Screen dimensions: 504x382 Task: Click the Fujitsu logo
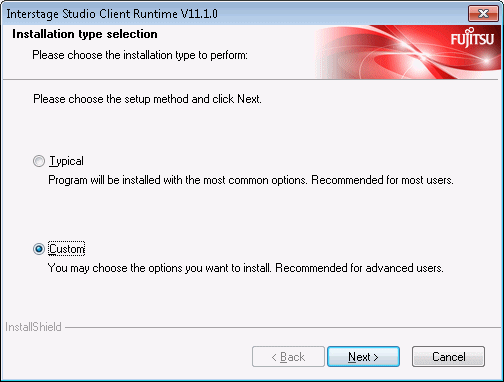(472, 38)
